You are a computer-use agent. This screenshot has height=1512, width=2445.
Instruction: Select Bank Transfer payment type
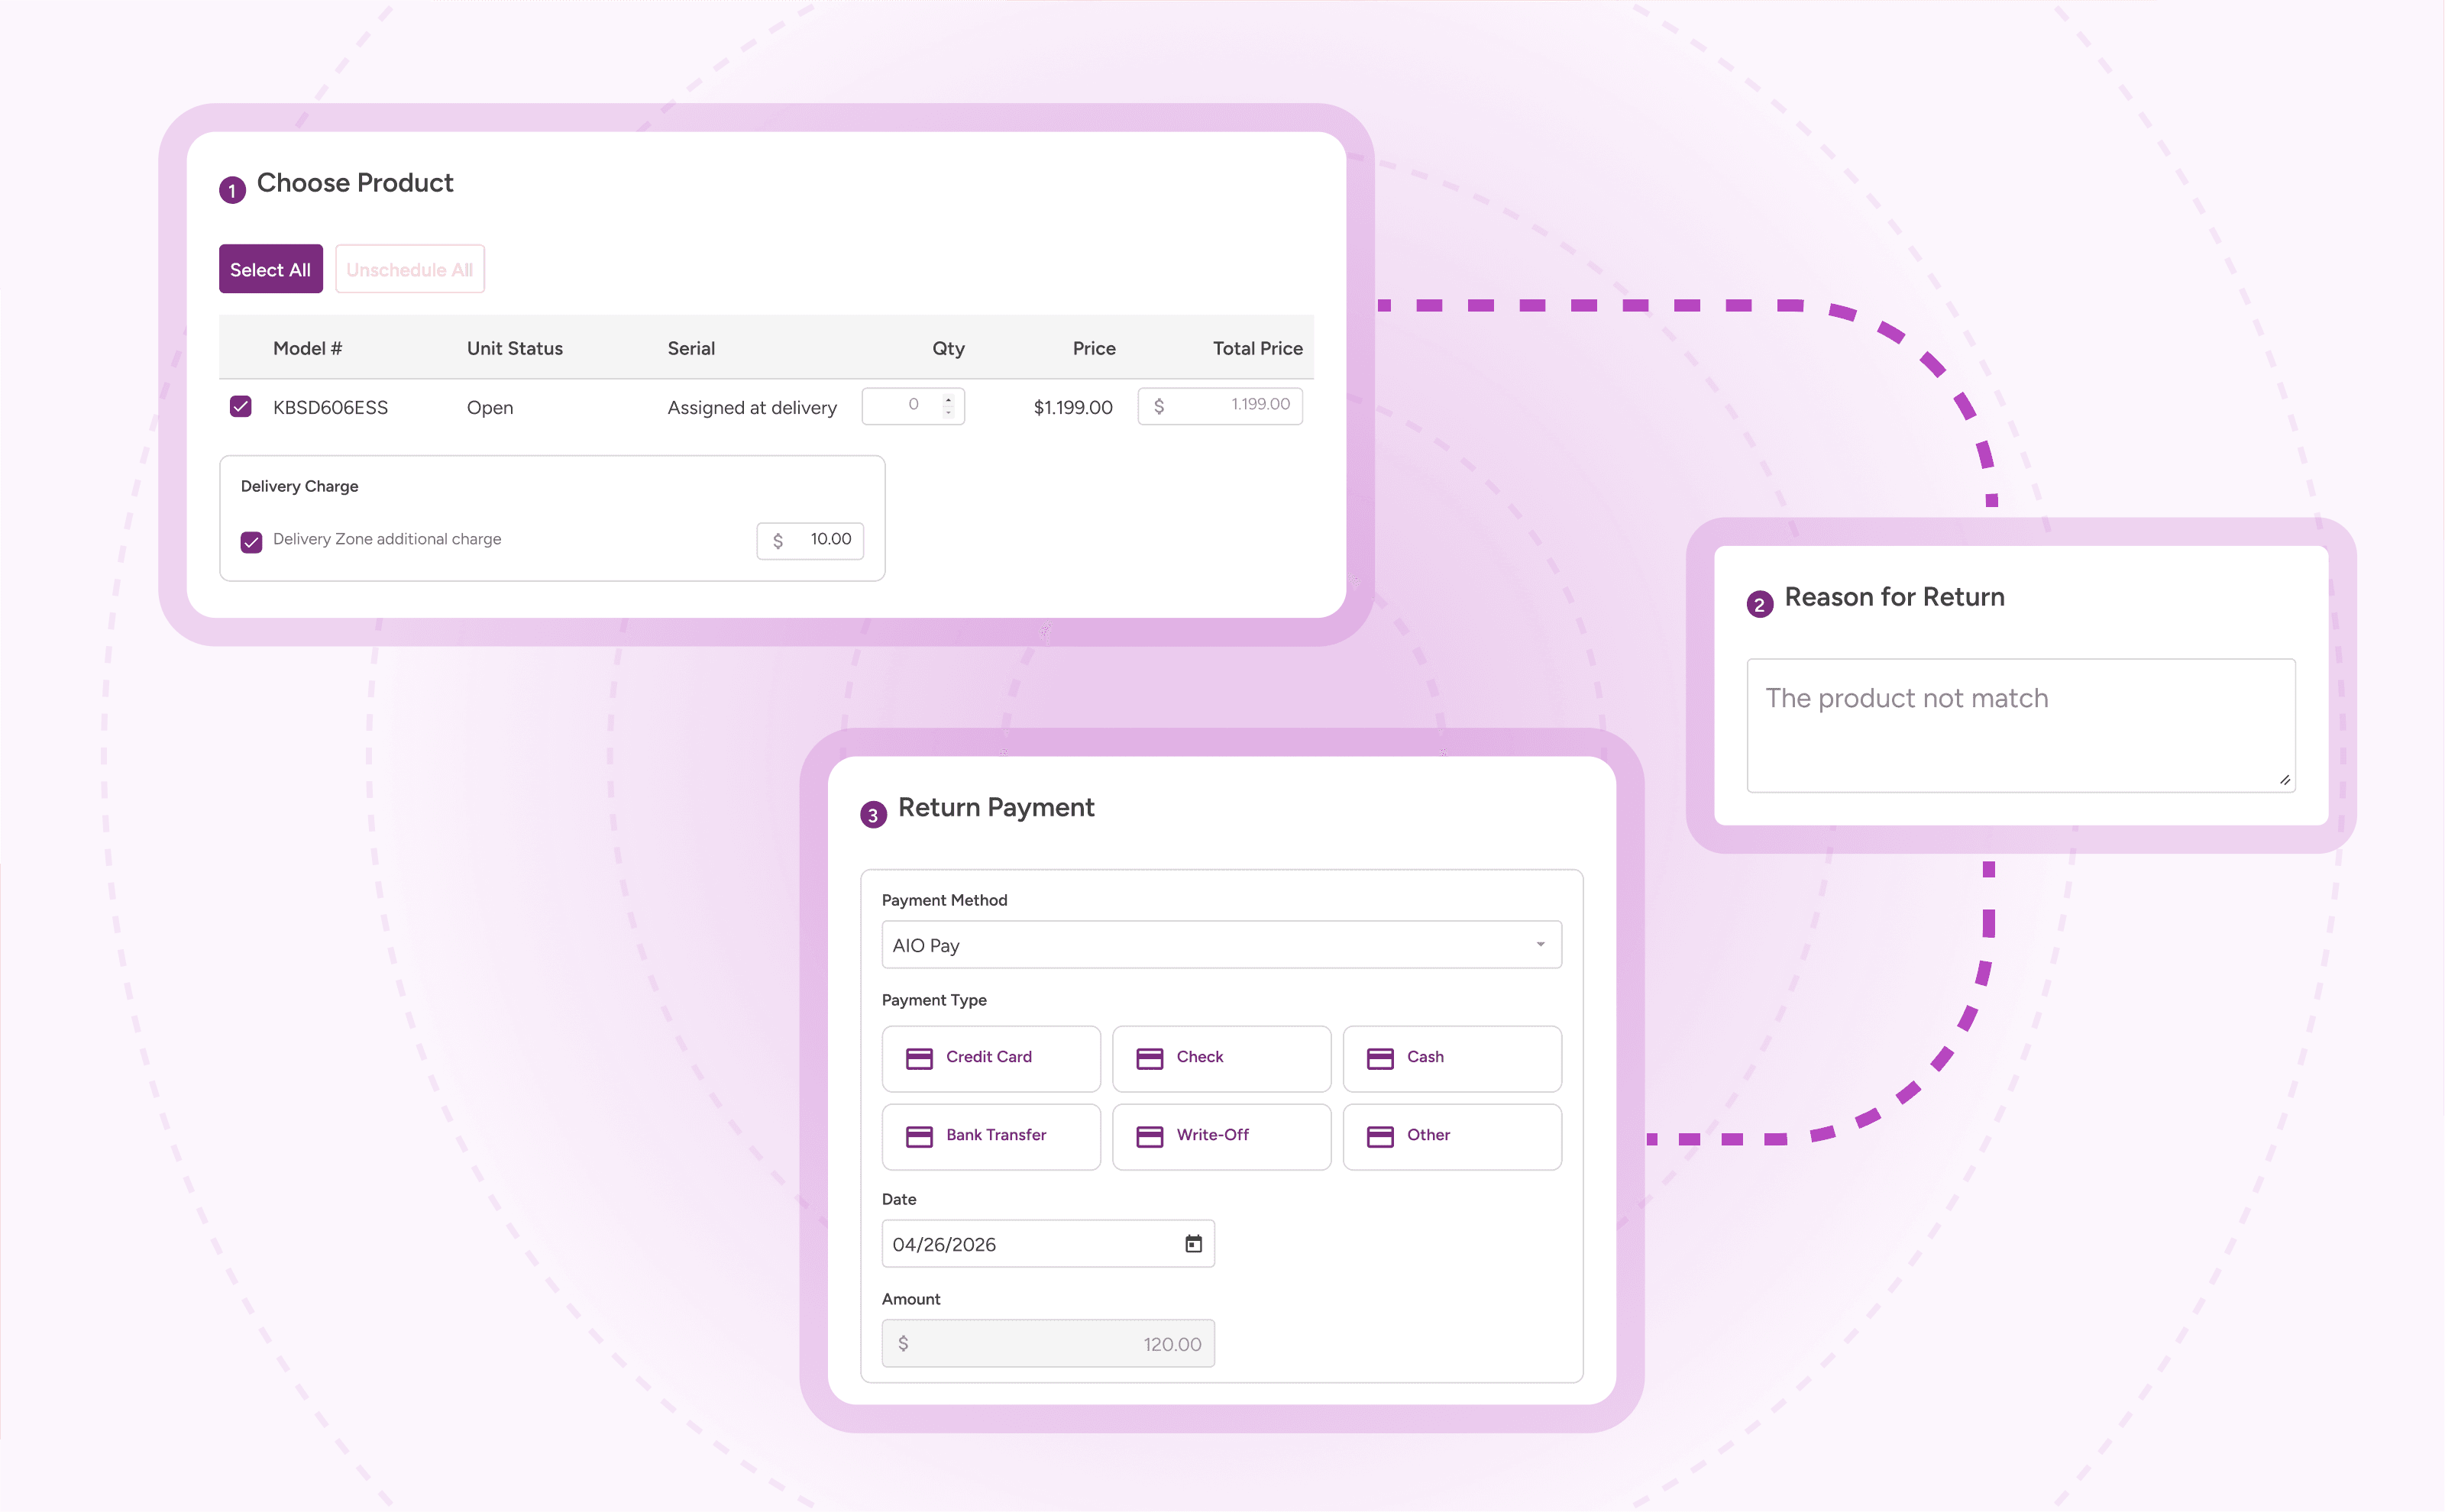991,1136
